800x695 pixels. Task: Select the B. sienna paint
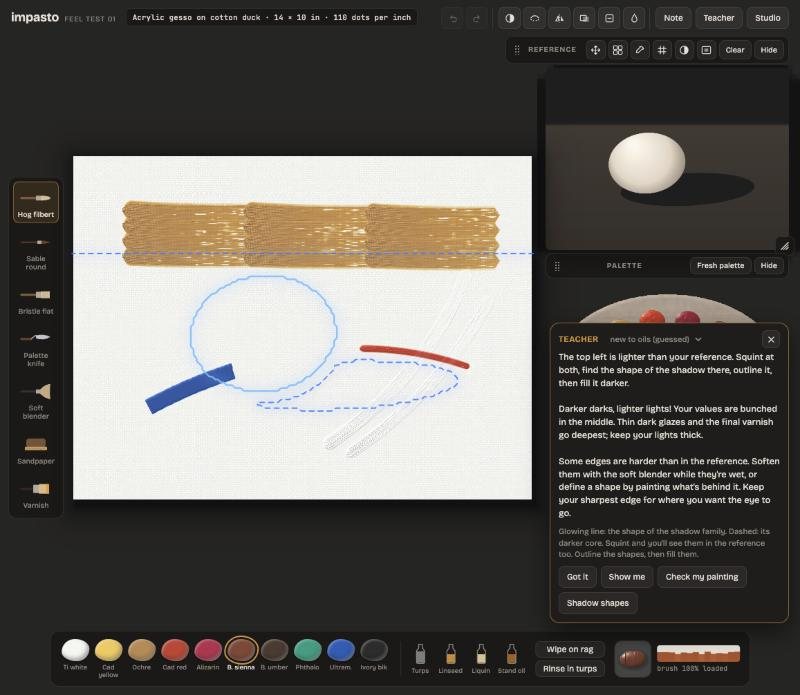coord(241,654)
